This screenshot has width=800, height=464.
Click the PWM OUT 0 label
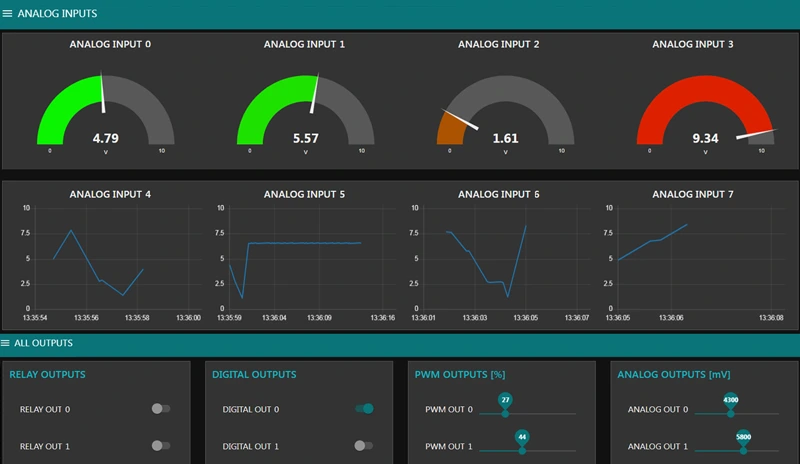pos(449,409)
